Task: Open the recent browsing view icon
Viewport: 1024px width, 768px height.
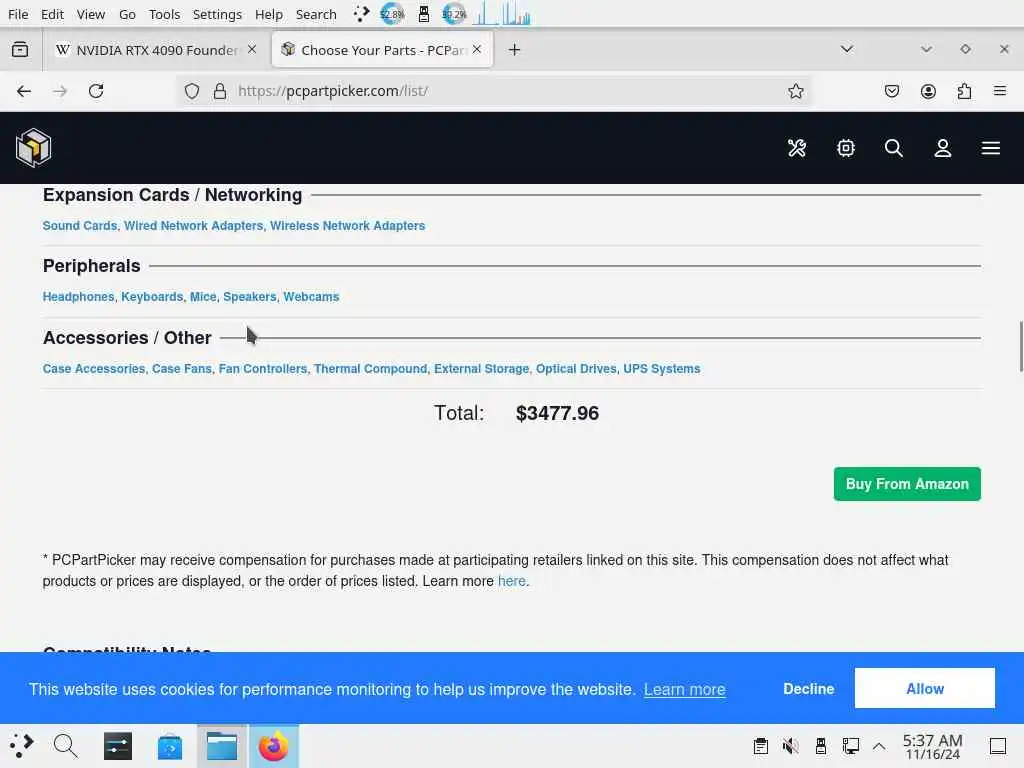Action: tap(20, 50)
